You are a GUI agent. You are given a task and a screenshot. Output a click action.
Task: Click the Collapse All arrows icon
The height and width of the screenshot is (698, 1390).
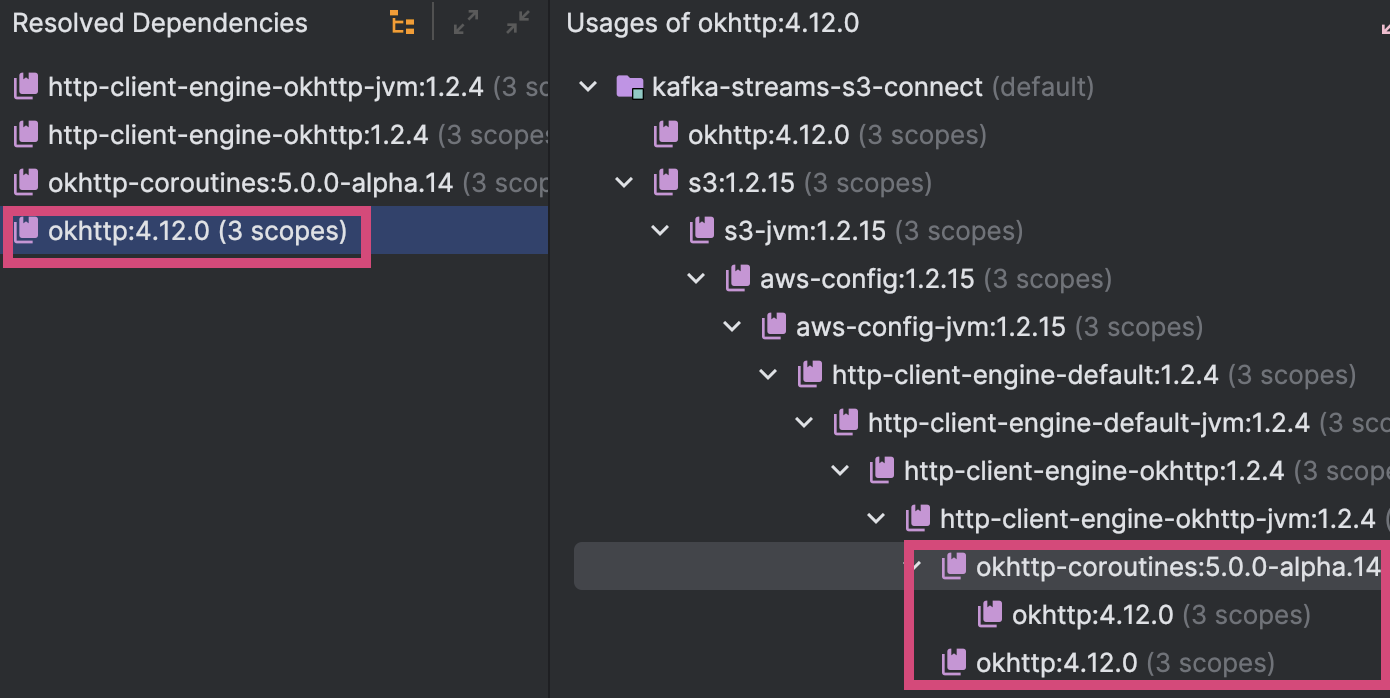click(518, 24)
